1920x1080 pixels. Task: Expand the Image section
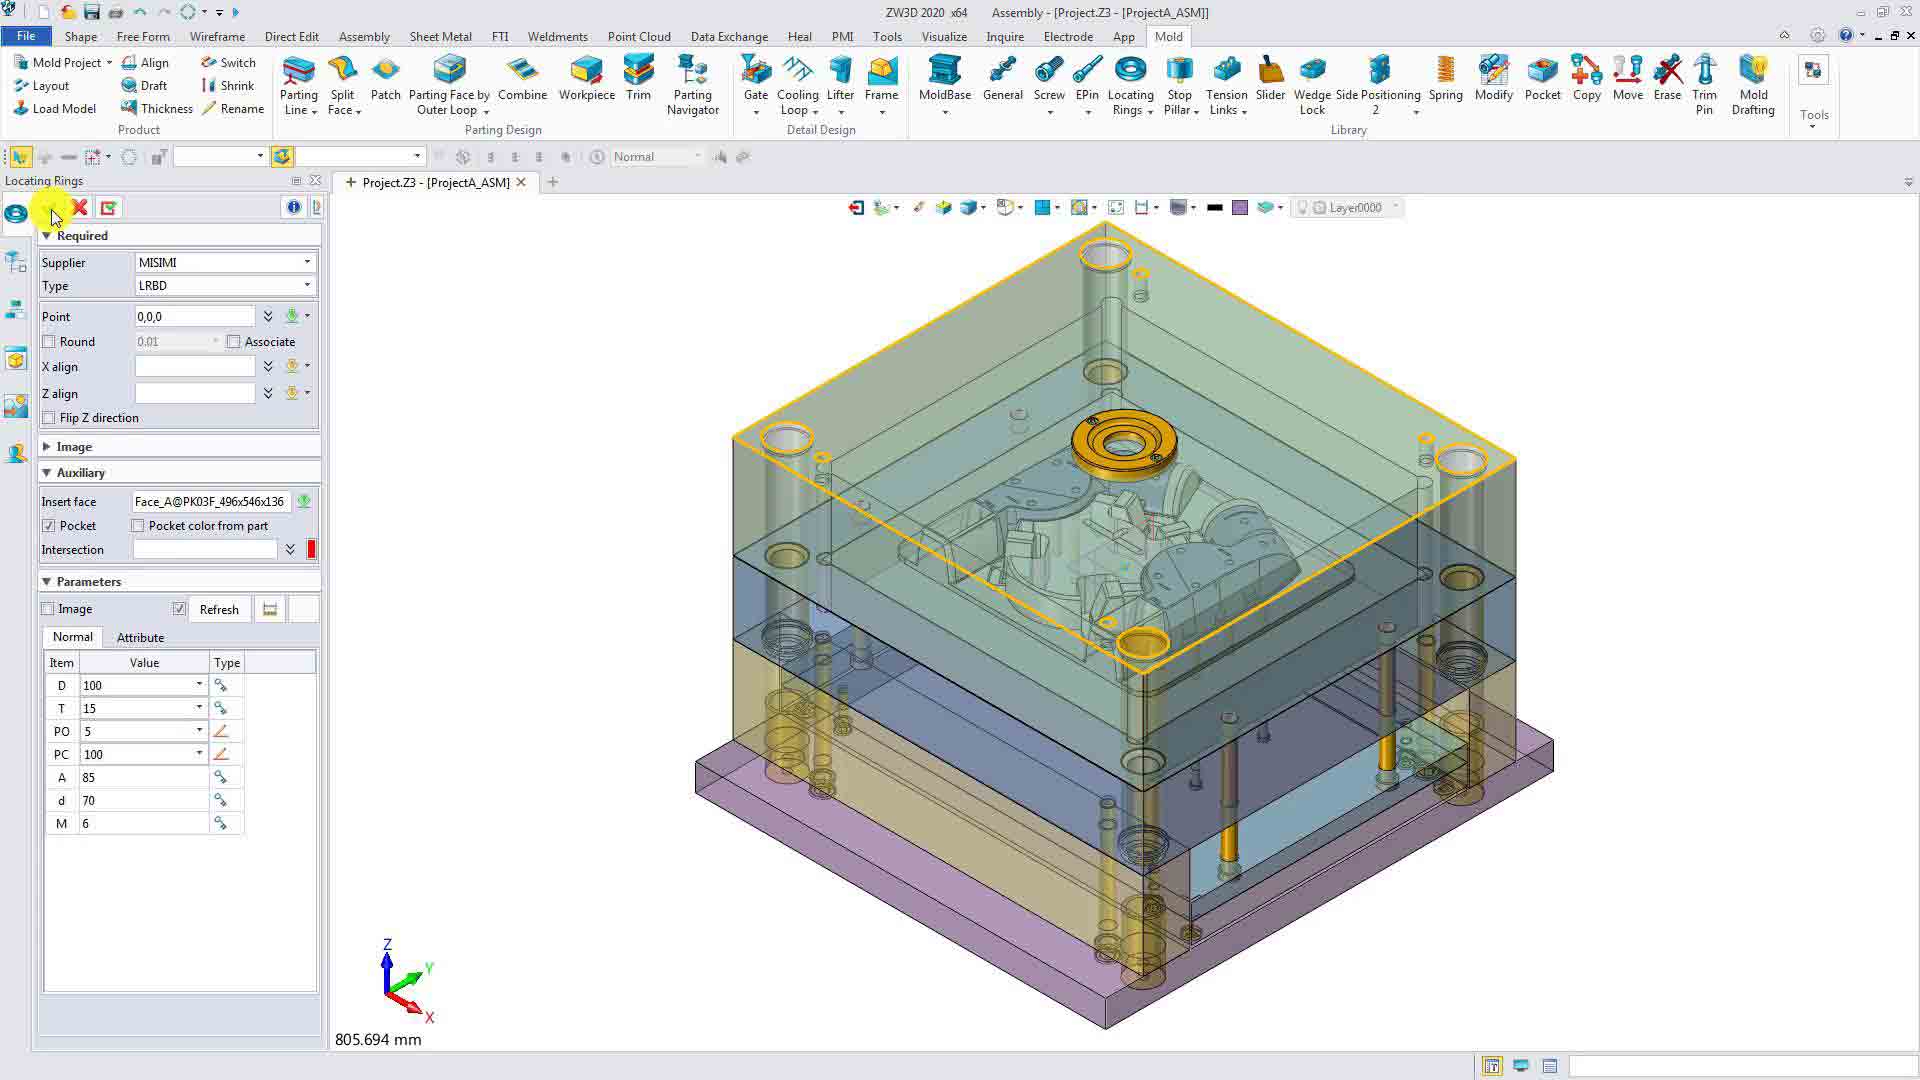[x=47, y=447]
